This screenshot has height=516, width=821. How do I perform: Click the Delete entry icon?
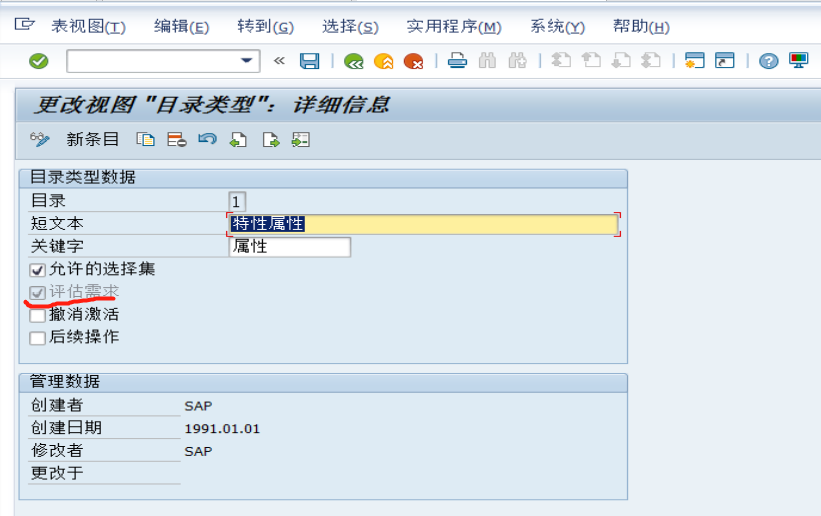[x=176, y=140]
